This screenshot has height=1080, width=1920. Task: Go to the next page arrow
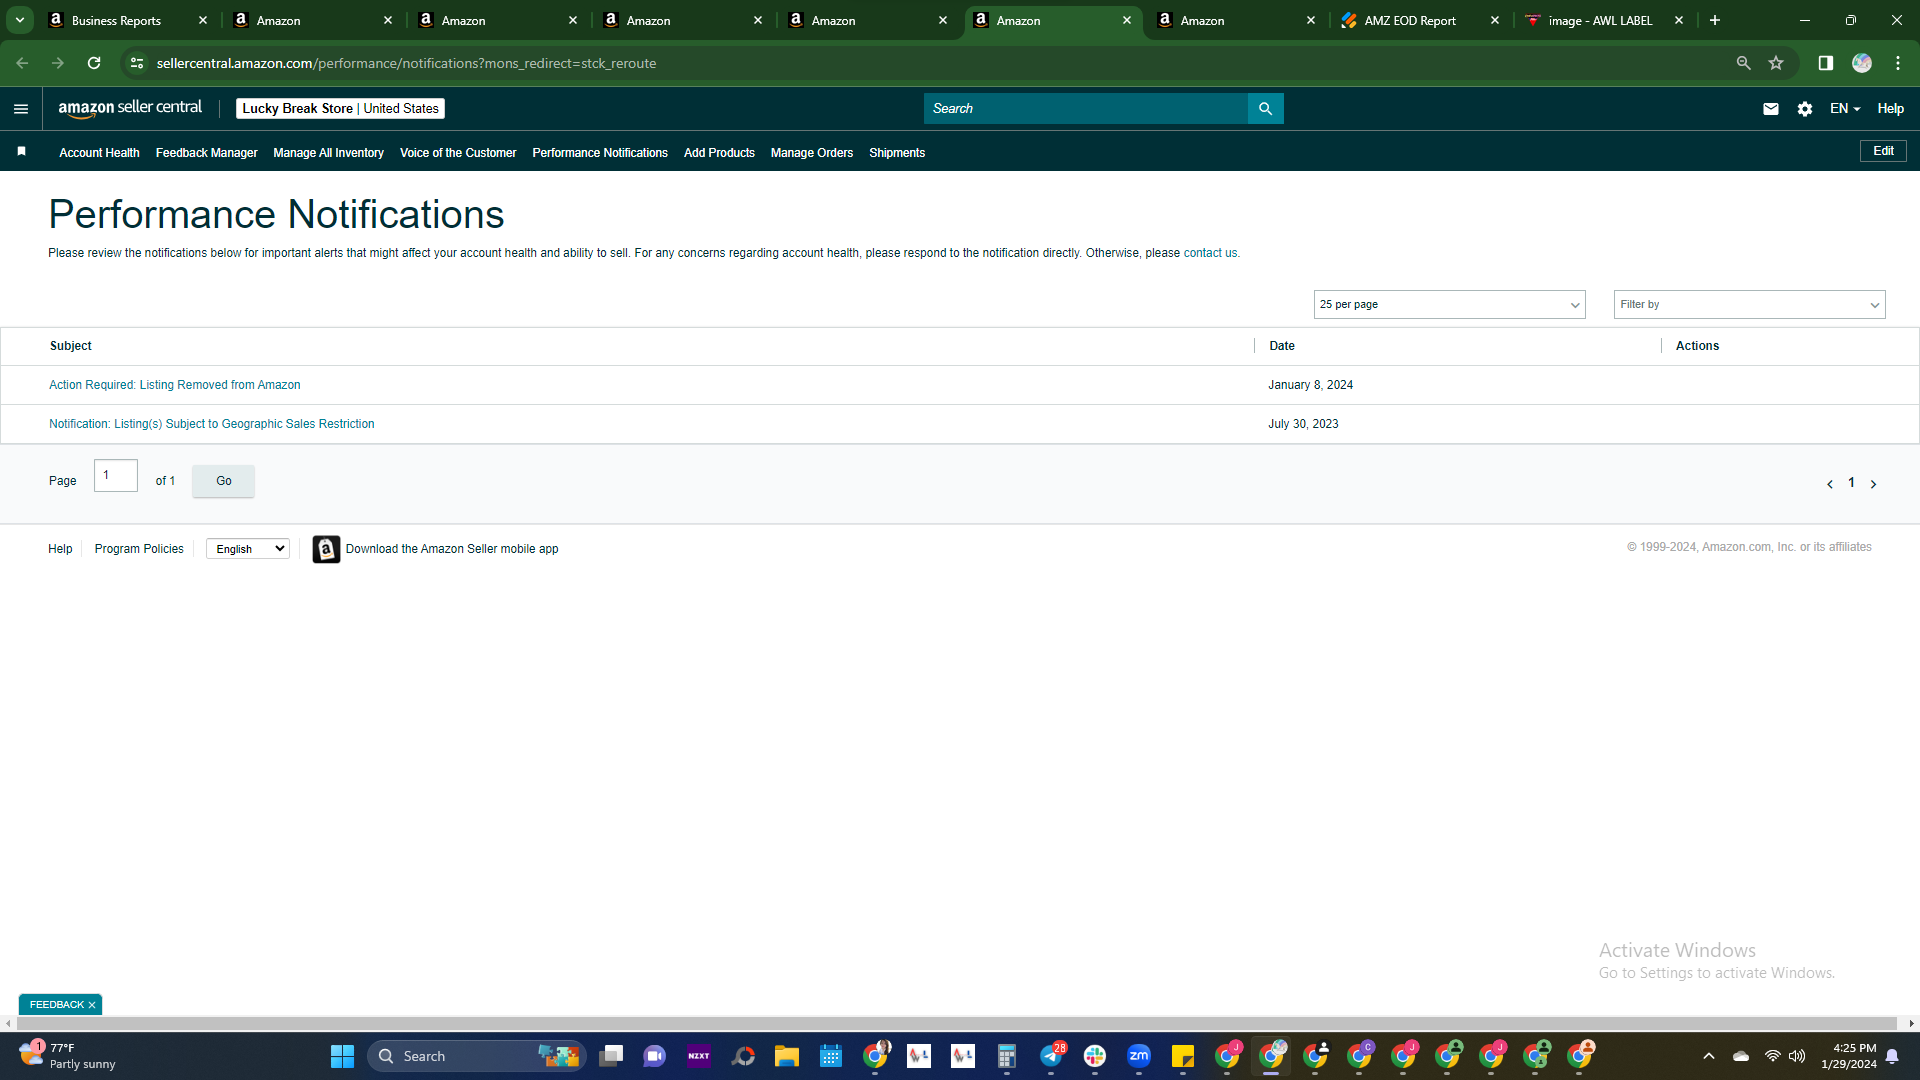[1873, 484]
